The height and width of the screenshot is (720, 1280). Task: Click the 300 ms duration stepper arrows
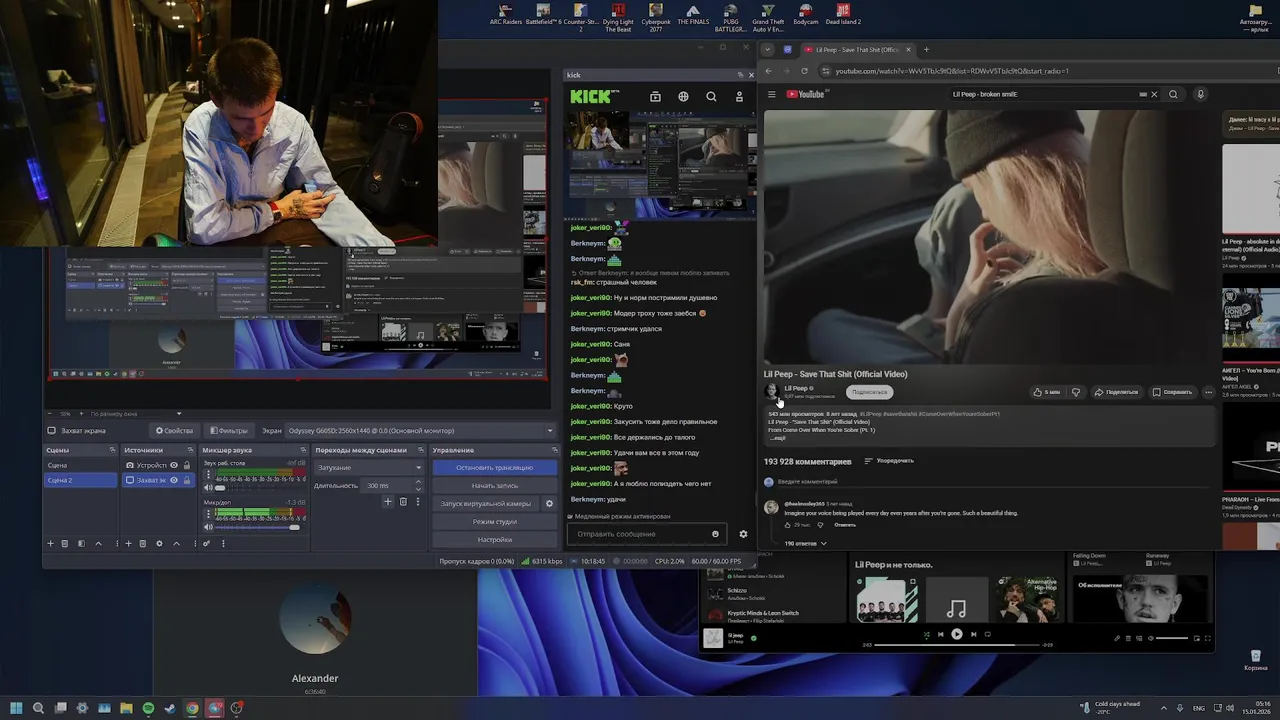[420, 485]
